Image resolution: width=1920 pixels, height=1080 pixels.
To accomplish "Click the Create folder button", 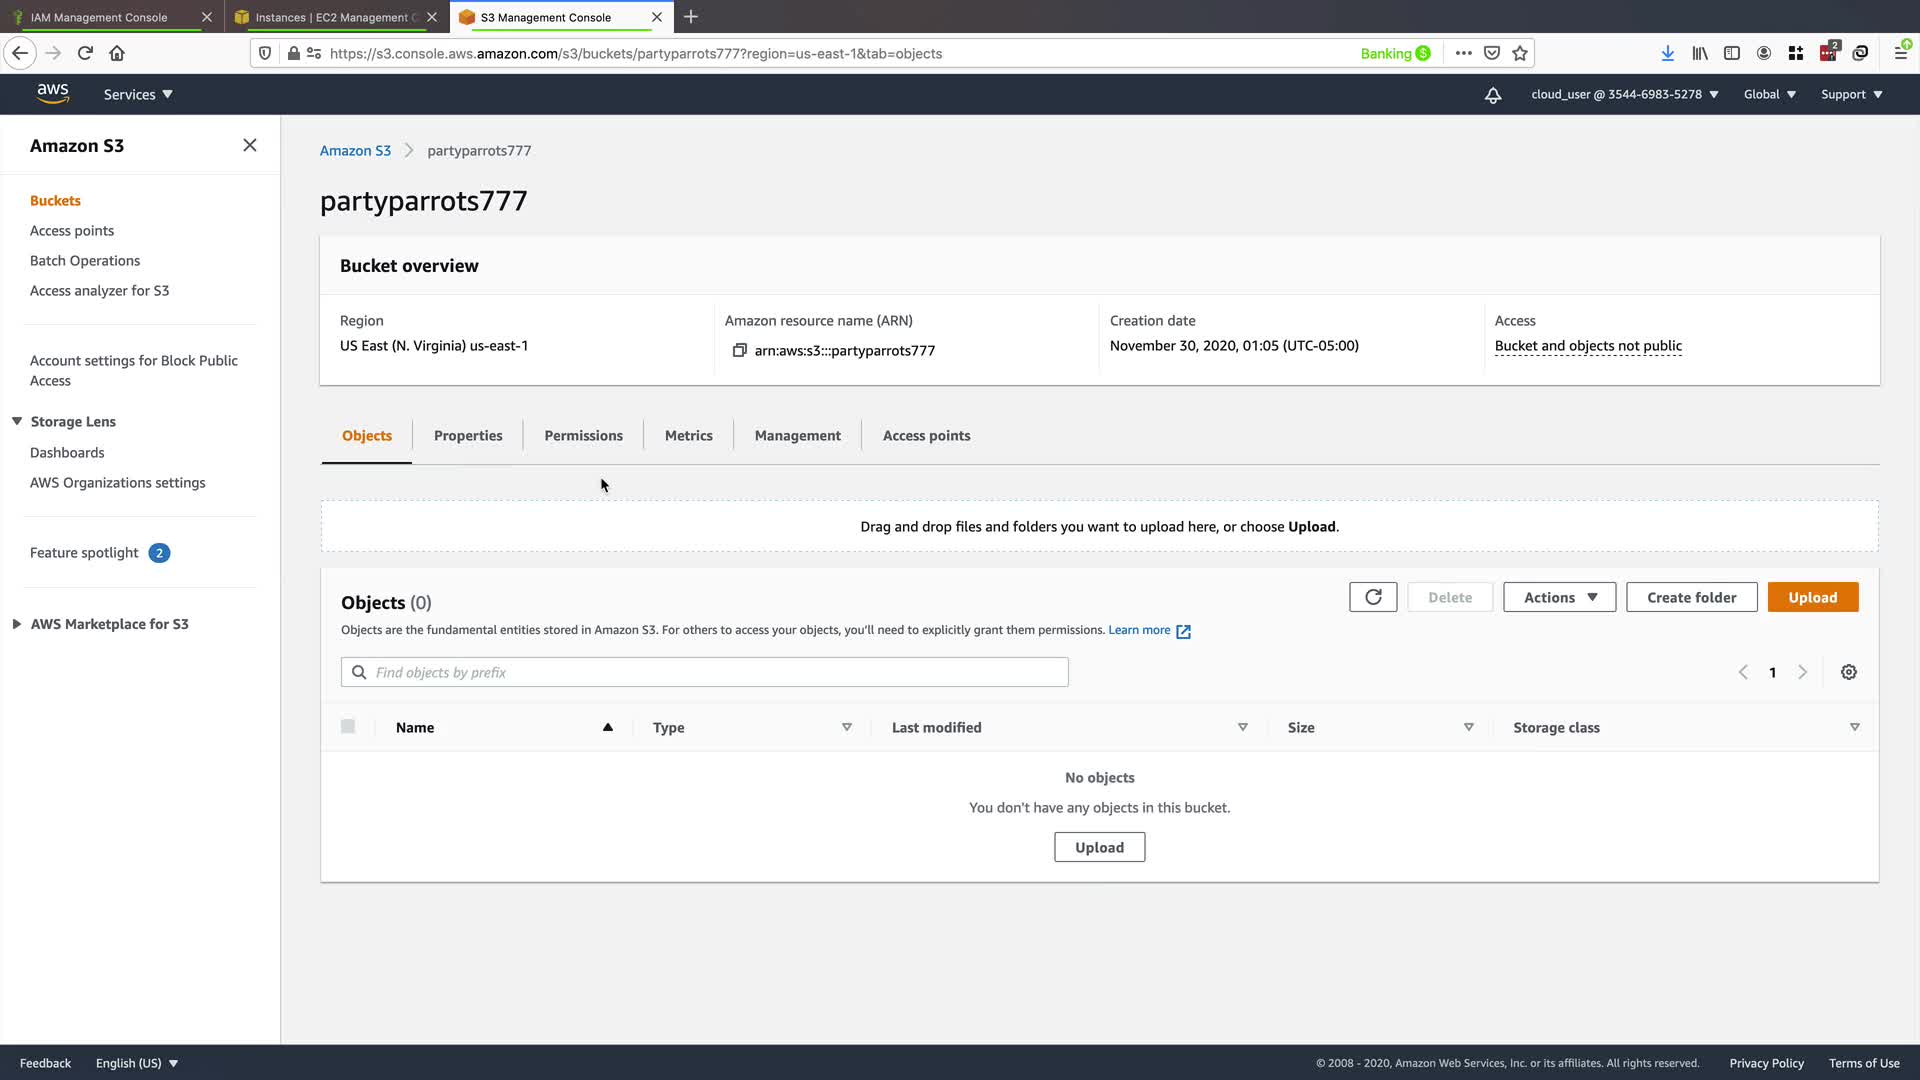I will pos(1691,597).
